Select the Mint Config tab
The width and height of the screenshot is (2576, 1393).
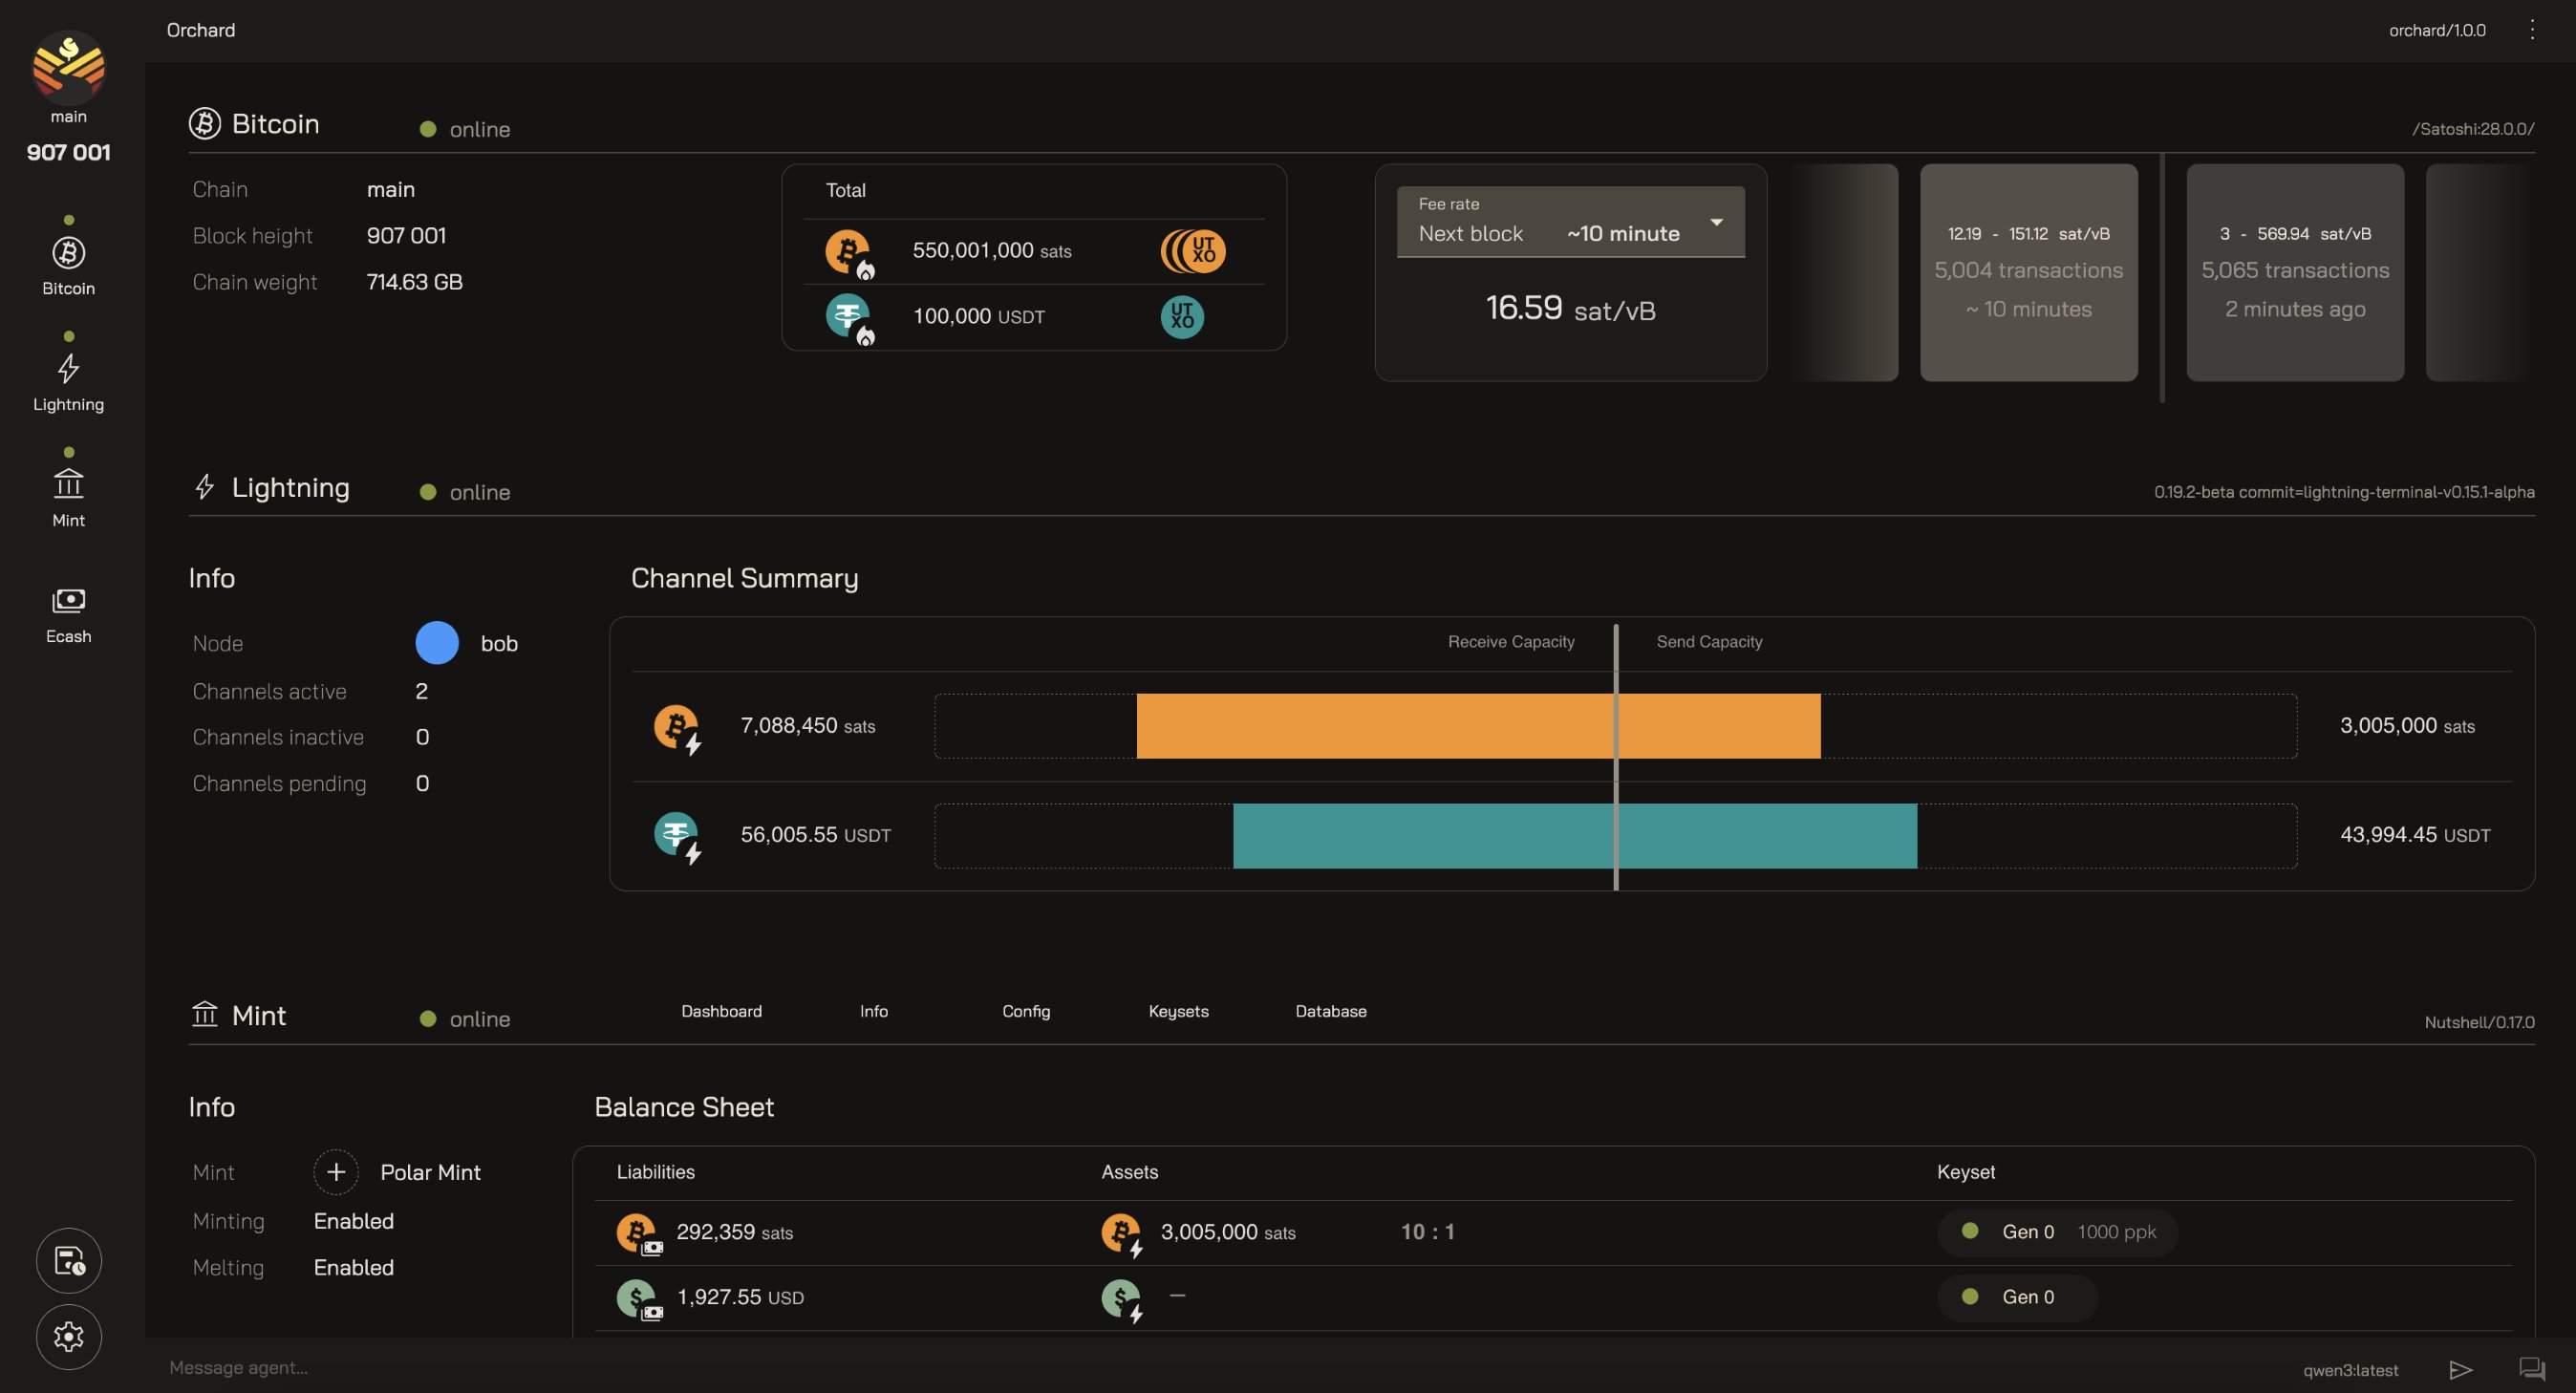pos(1026,1011)
